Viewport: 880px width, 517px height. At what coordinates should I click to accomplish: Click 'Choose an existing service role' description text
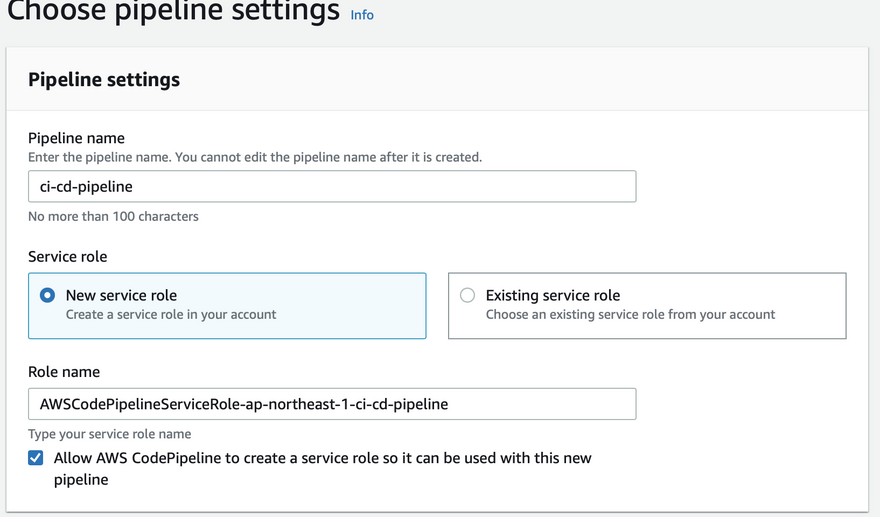point(630,314)
